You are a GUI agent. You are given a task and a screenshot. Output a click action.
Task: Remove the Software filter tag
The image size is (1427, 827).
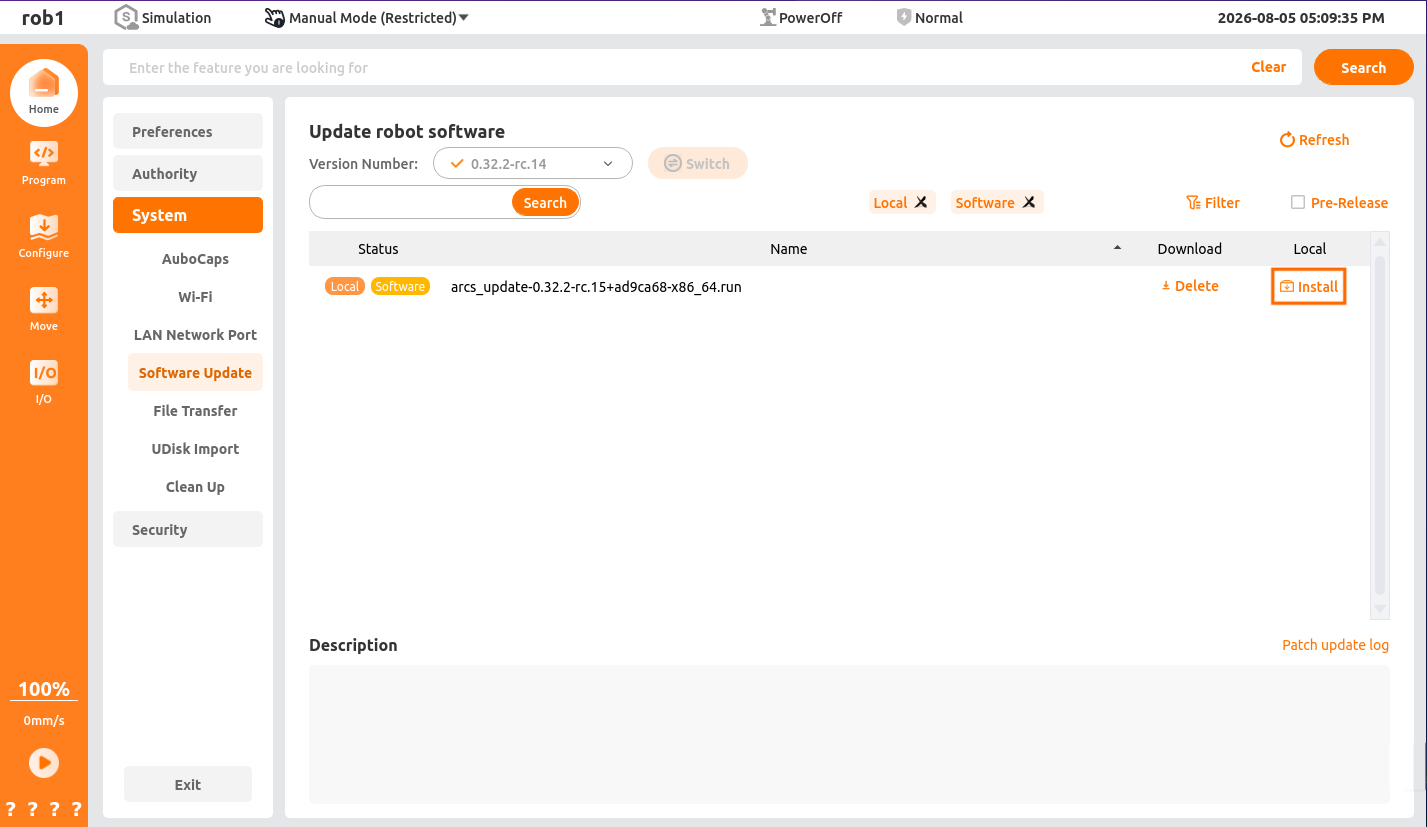click(x=1029, y=202)
